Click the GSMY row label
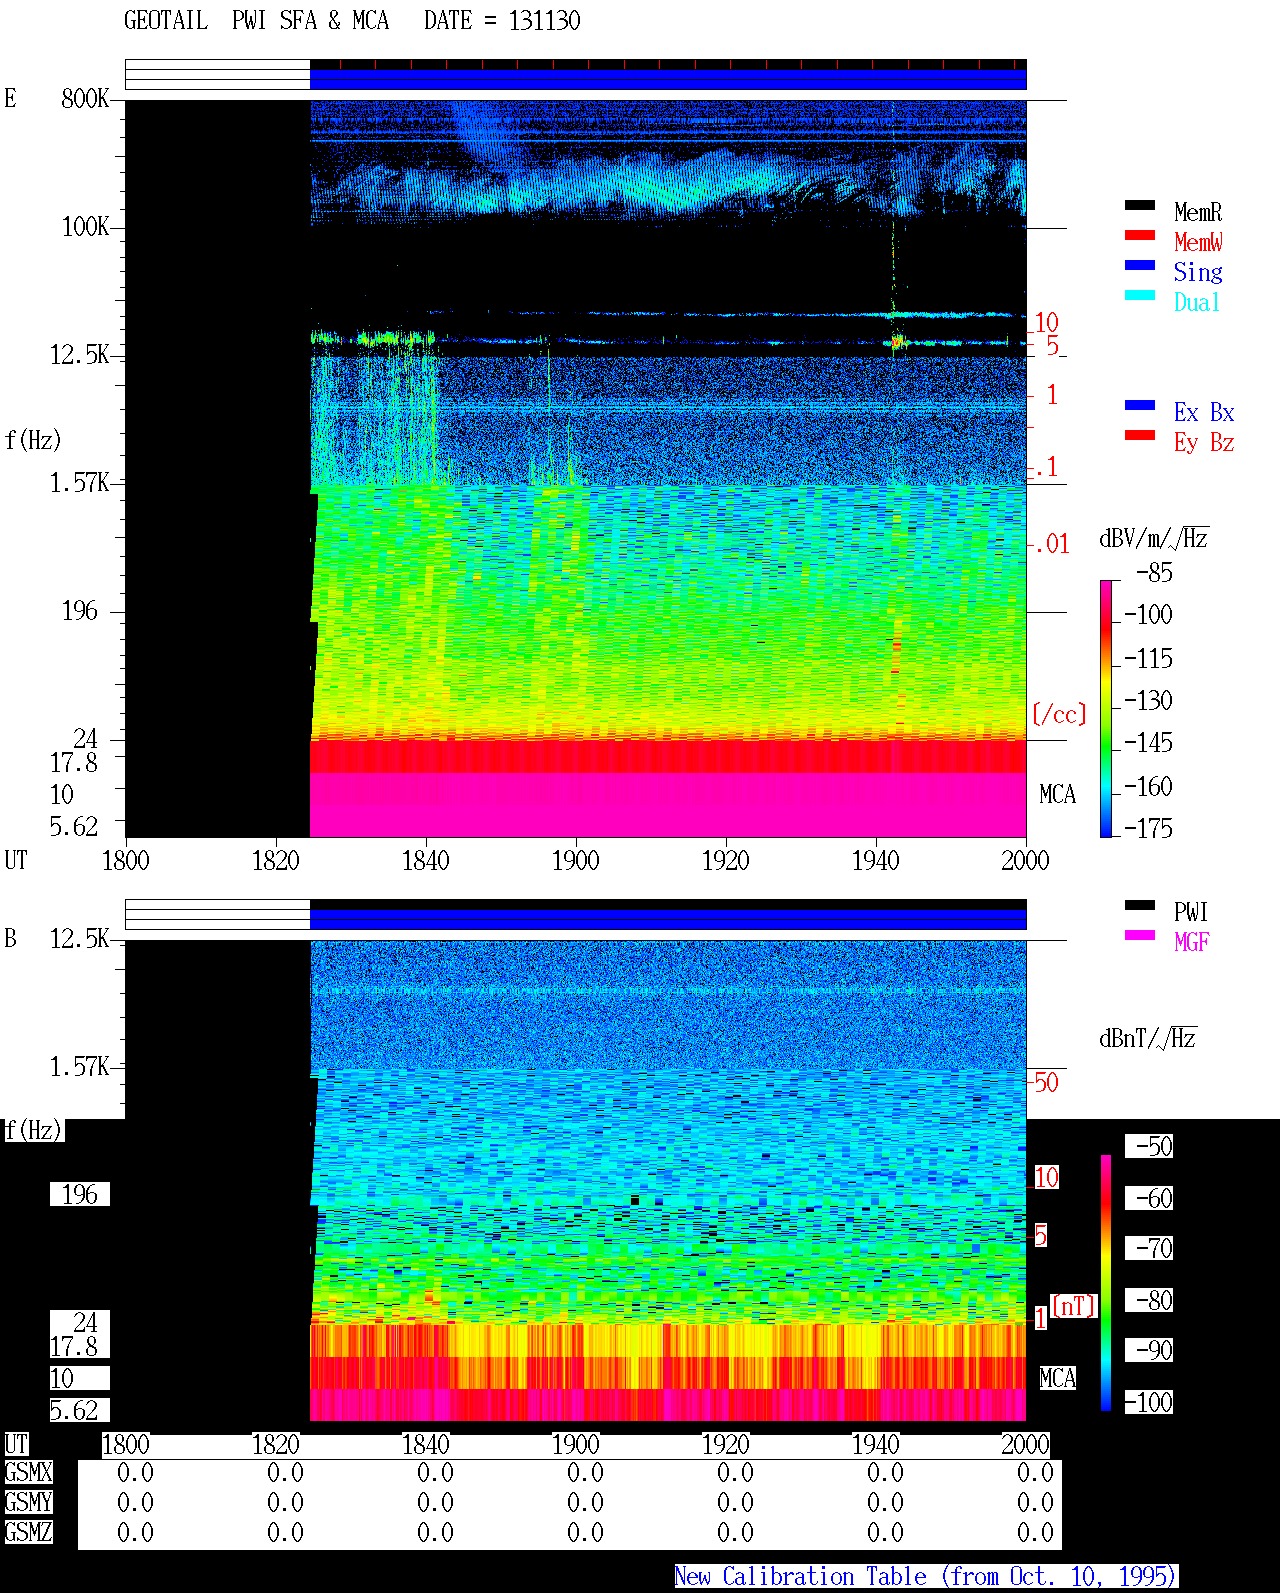The image size is (1280, 1593). (x=28, y=1503)
